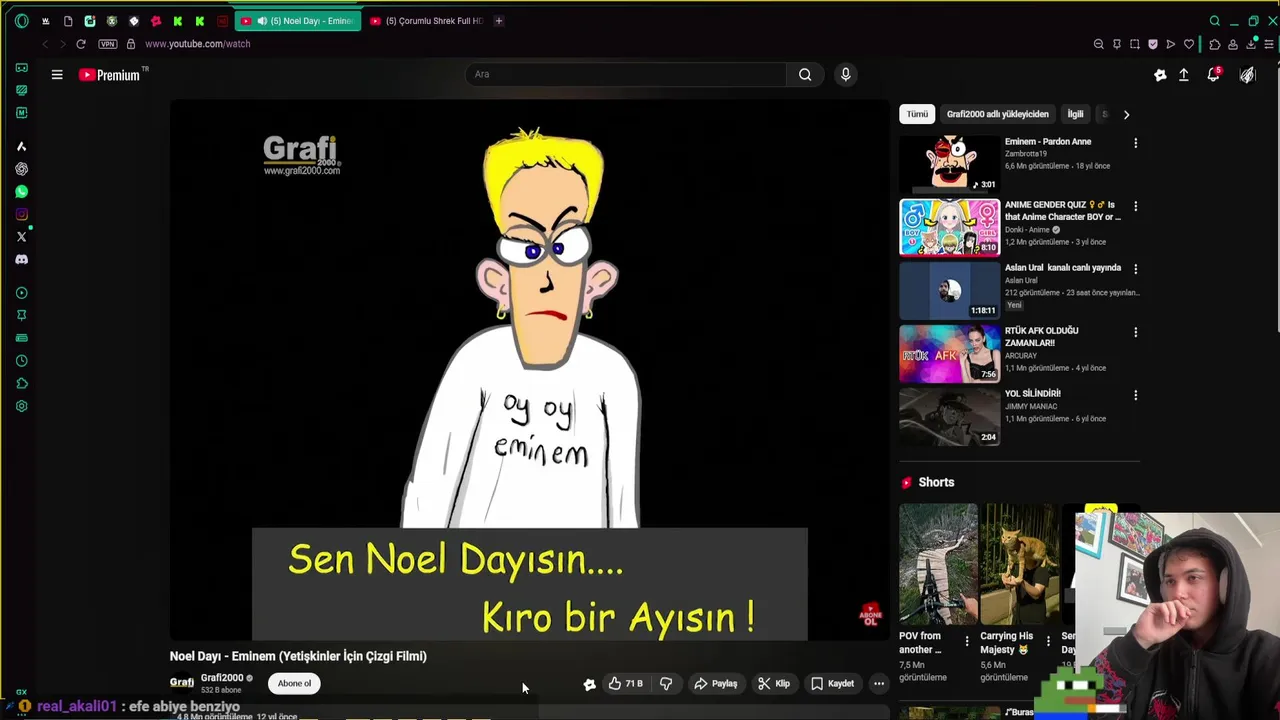The width and height of the screenshot is (1280, 720).
Task: Open sidebar Extensions cube icon
Action: 22,384
